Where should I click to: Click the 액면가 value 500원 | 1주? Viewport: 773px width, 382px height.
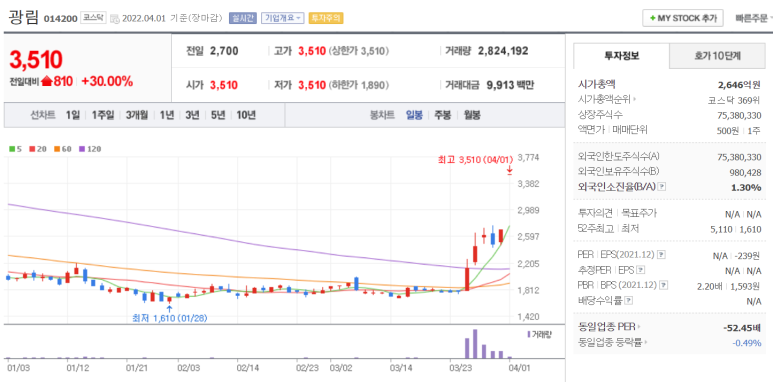tap(738, 130)
